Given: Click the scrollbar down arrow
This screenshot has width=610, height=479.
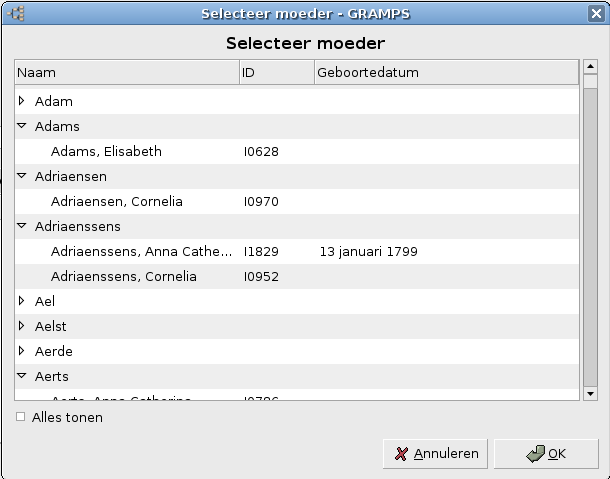Looking at the screenshot, I should (590, 394).
